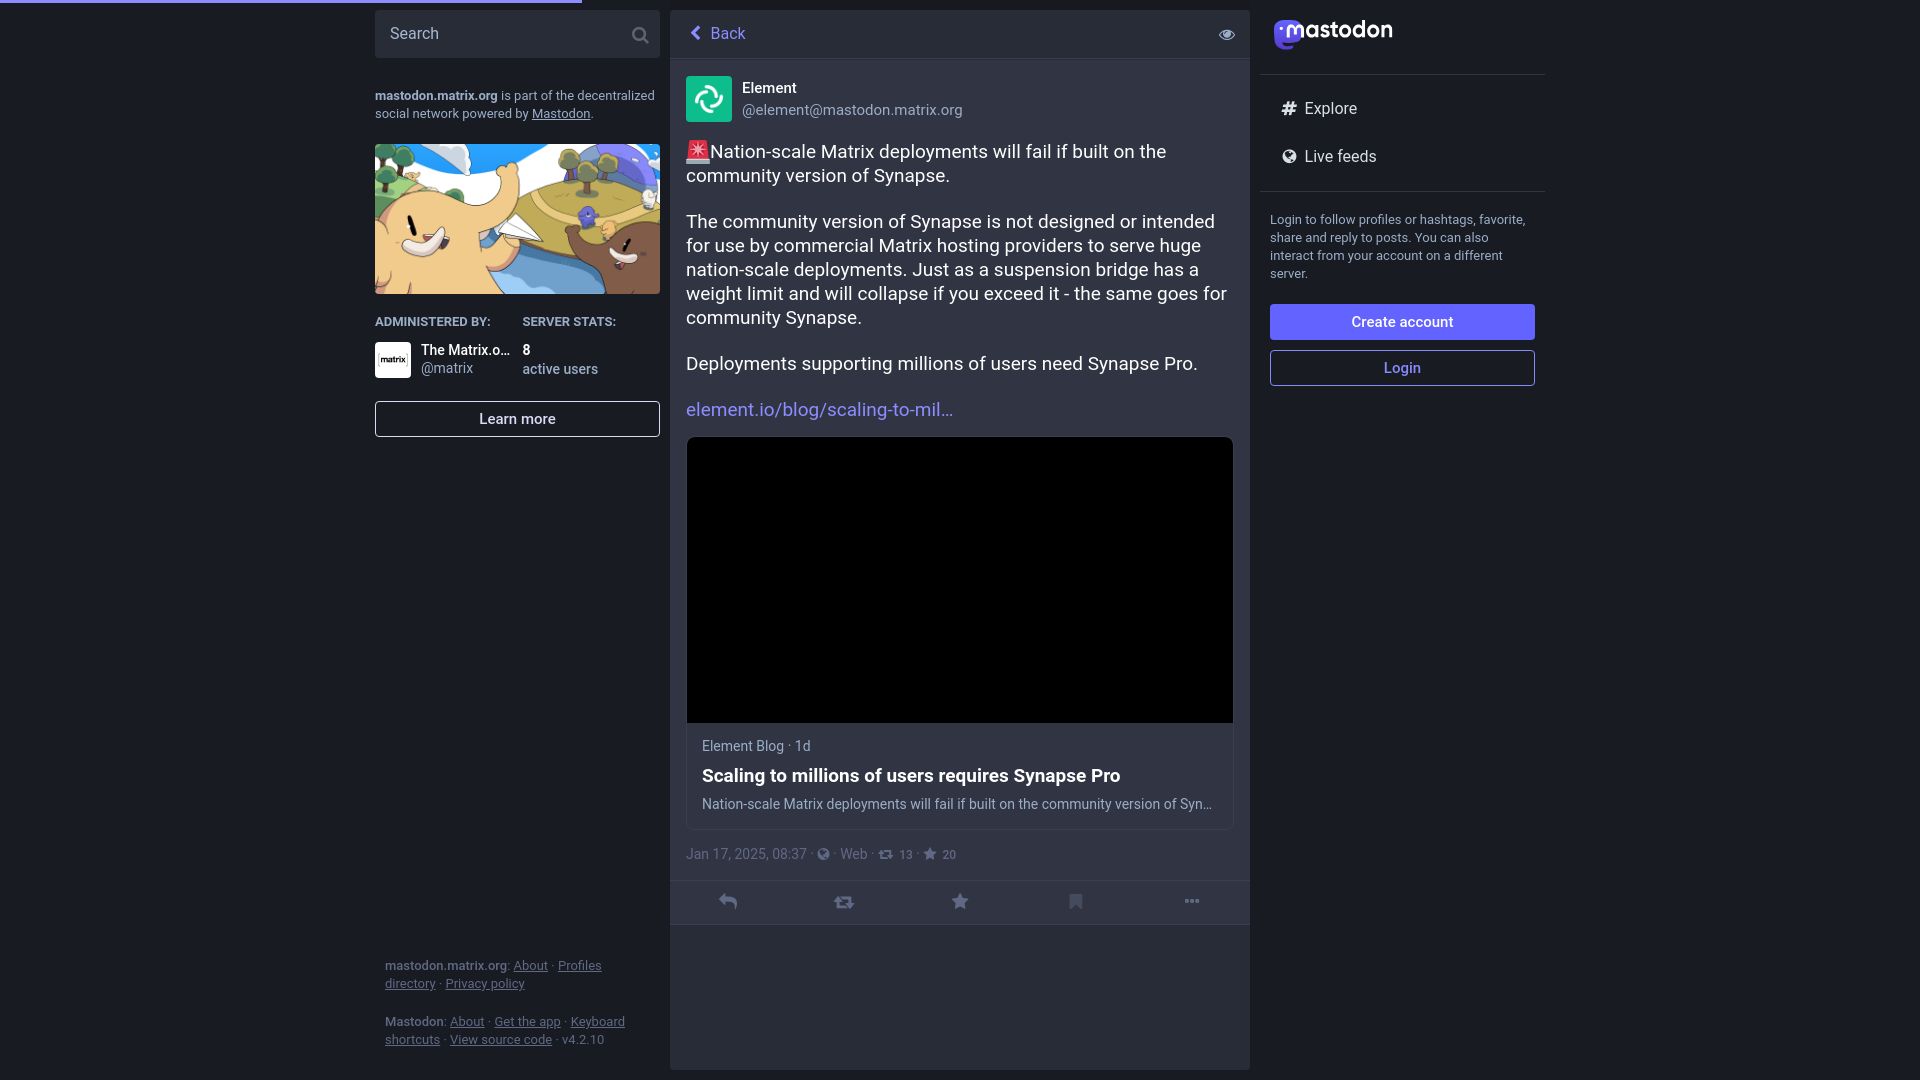Click the Login button

pyautogui.click(x=1402, y=368)
